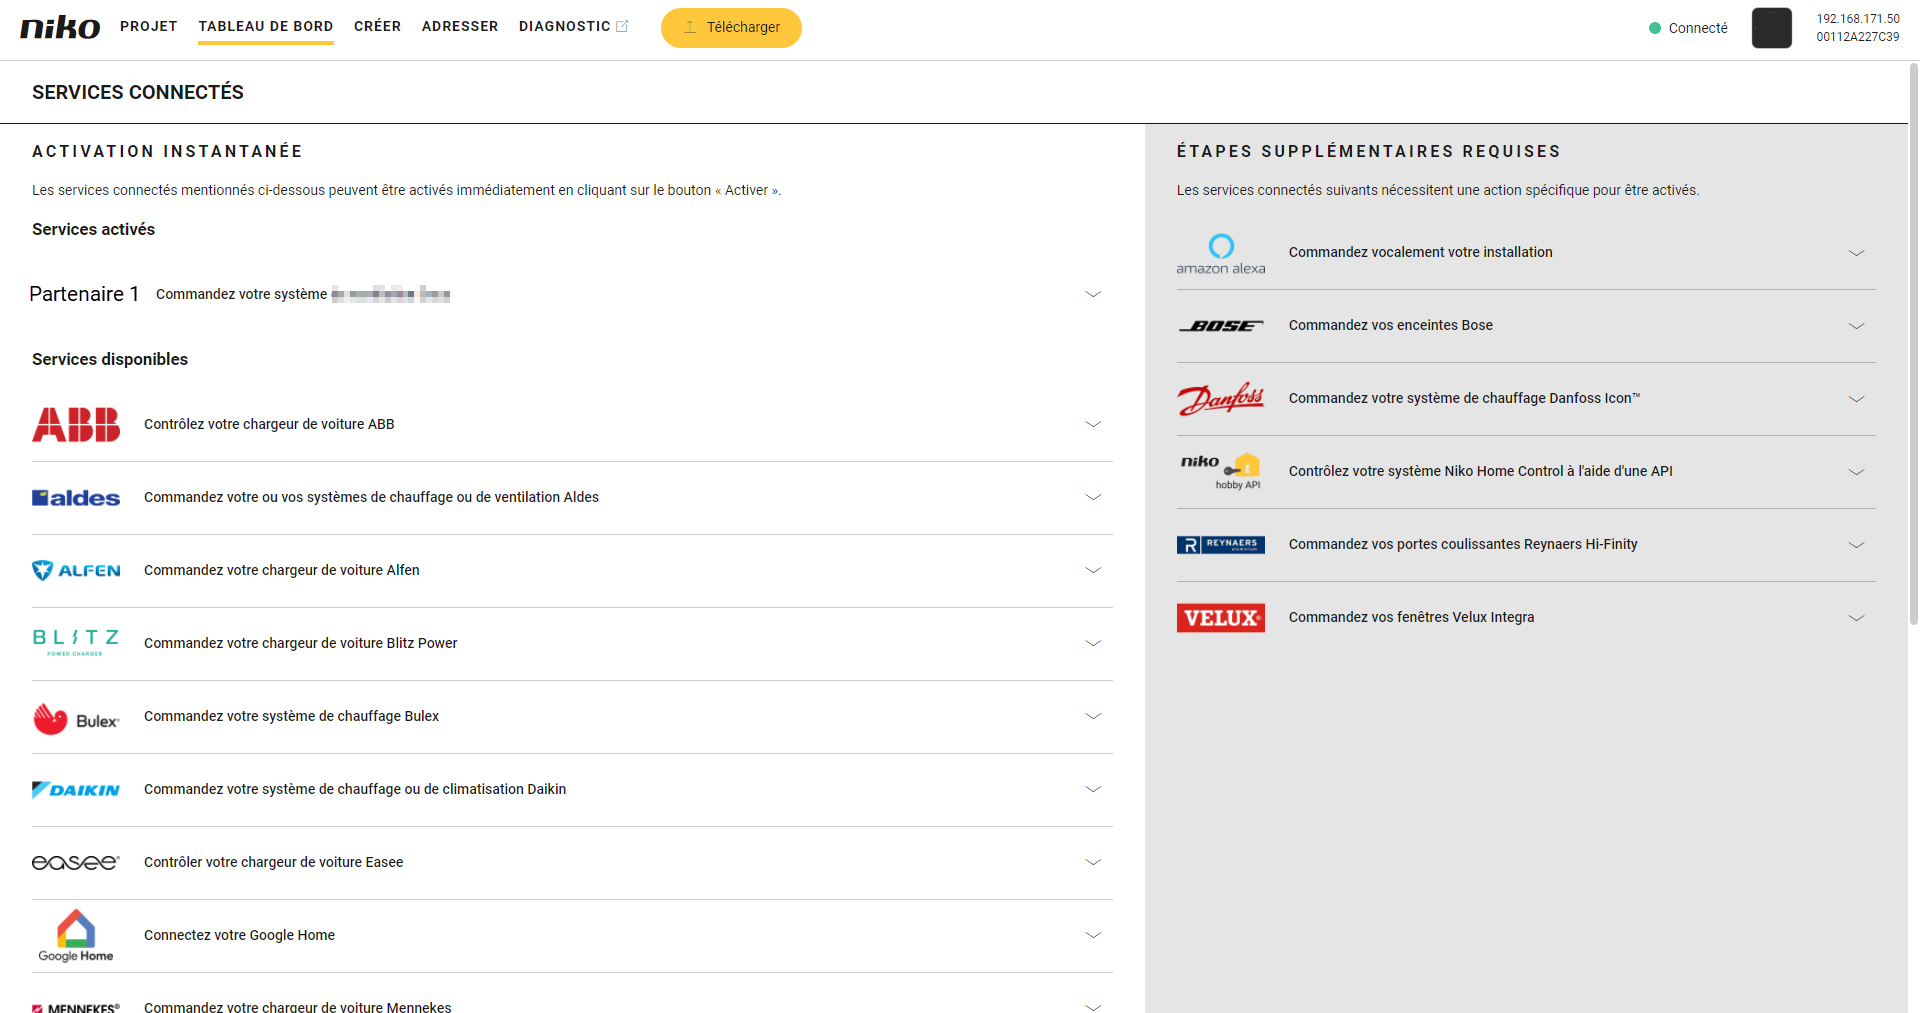1920x1013 pixels.
Task: Click the MAC address 00112A227C39
Action: click(1858, 37)
